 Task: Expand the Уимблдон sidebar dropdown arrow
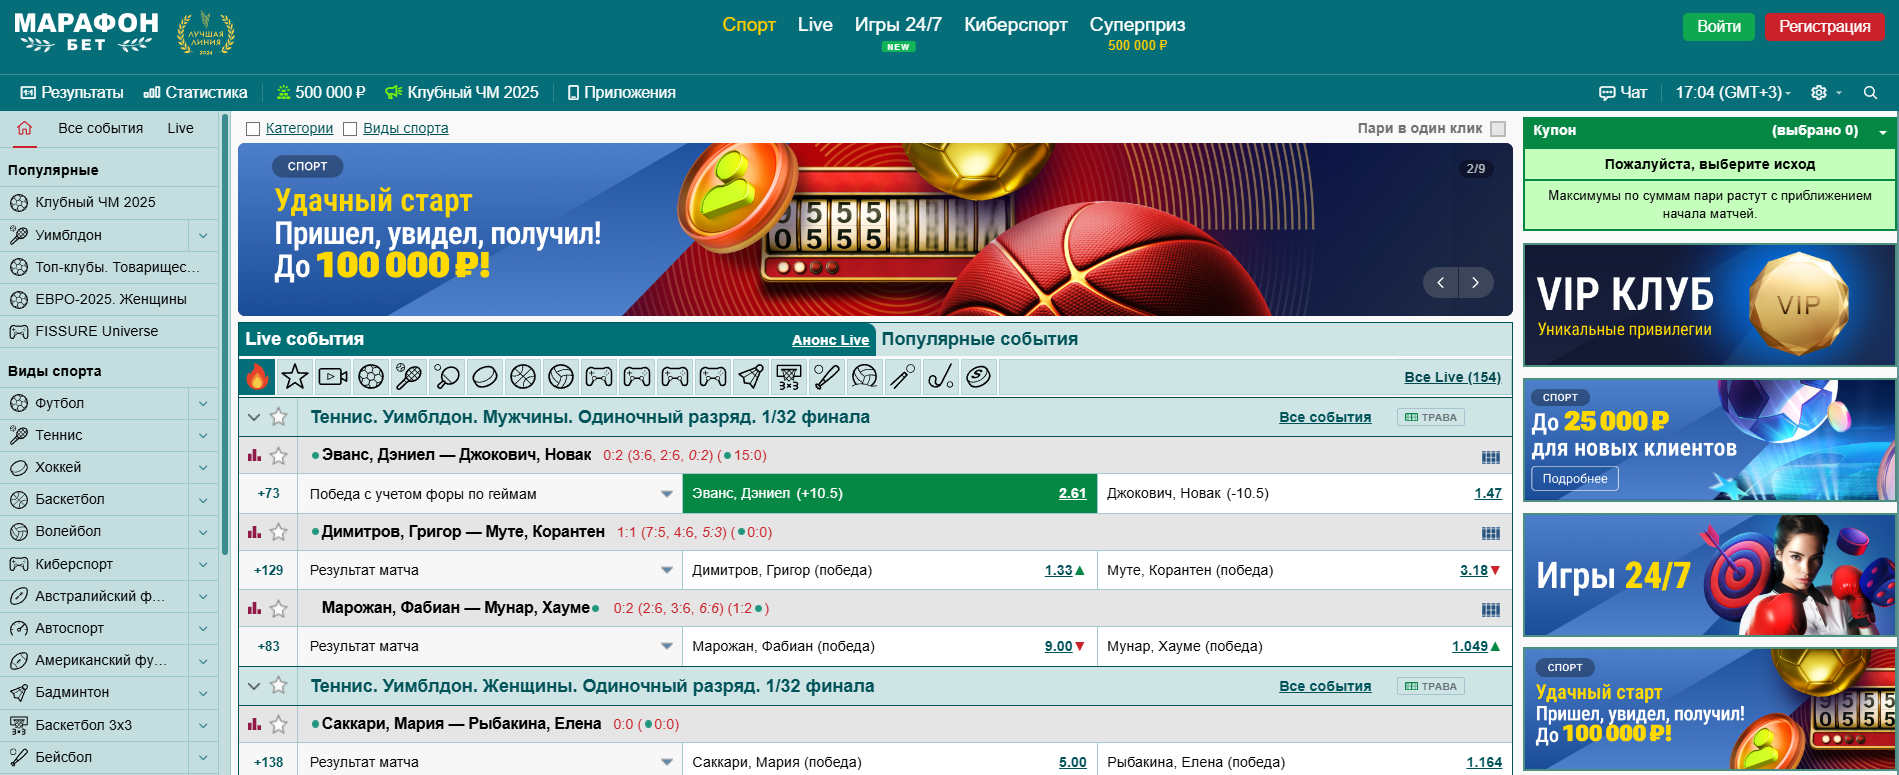pyautogui.click(x=203, y=235)
